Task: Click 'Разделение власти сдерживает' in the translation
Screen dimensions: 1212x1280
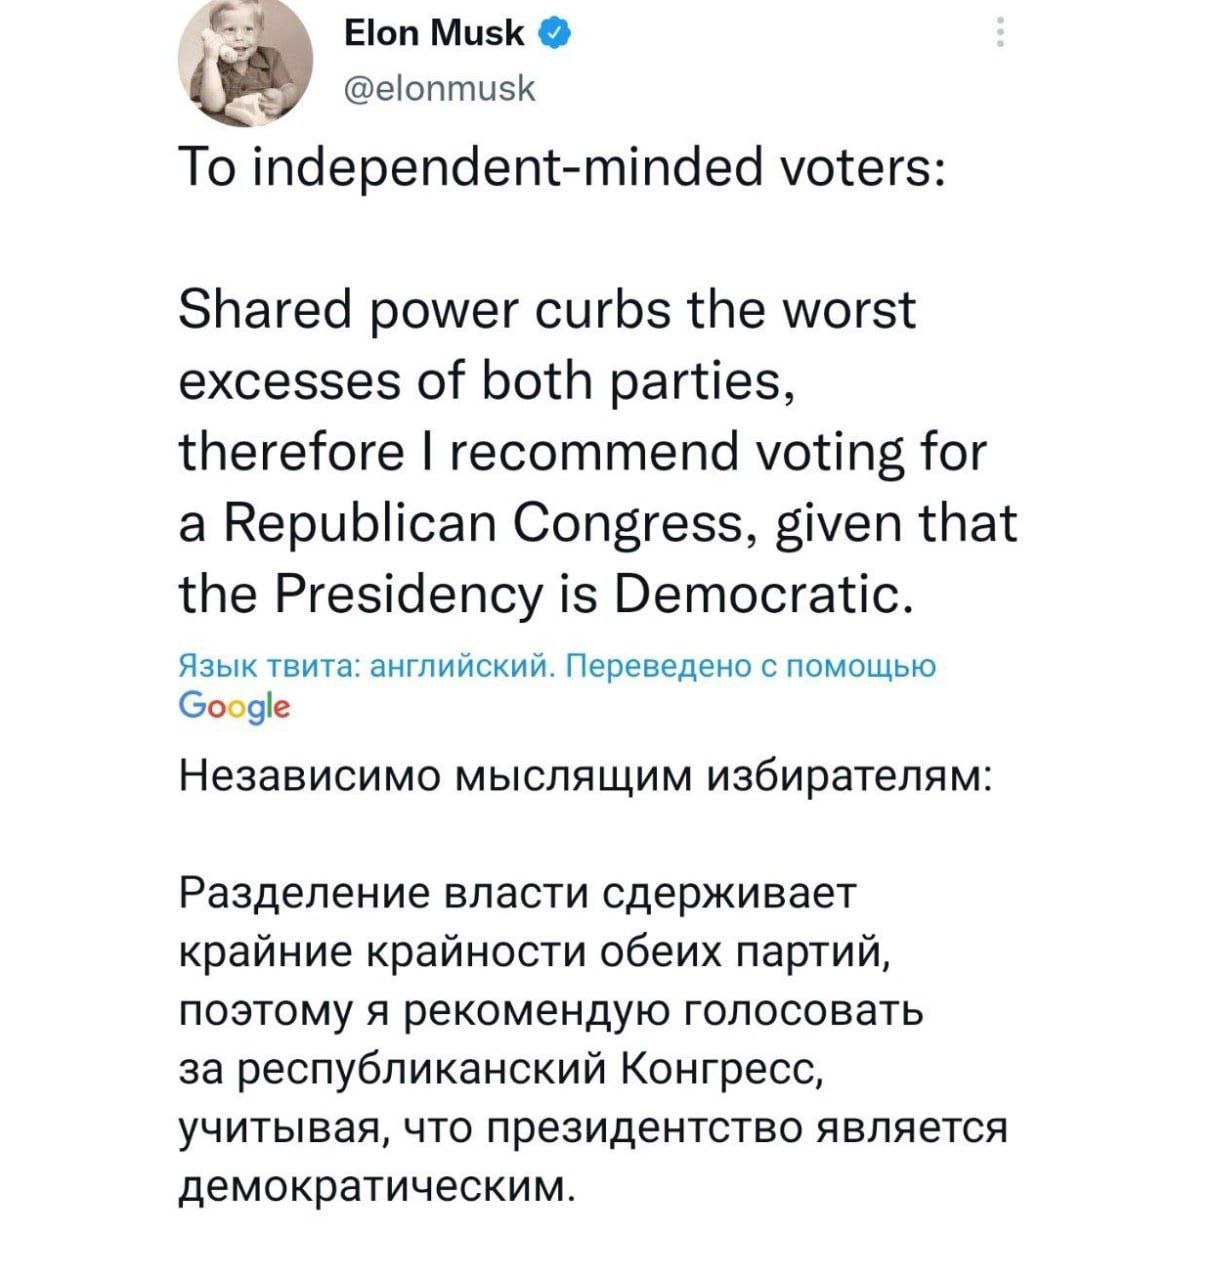Action: point(517,892)
